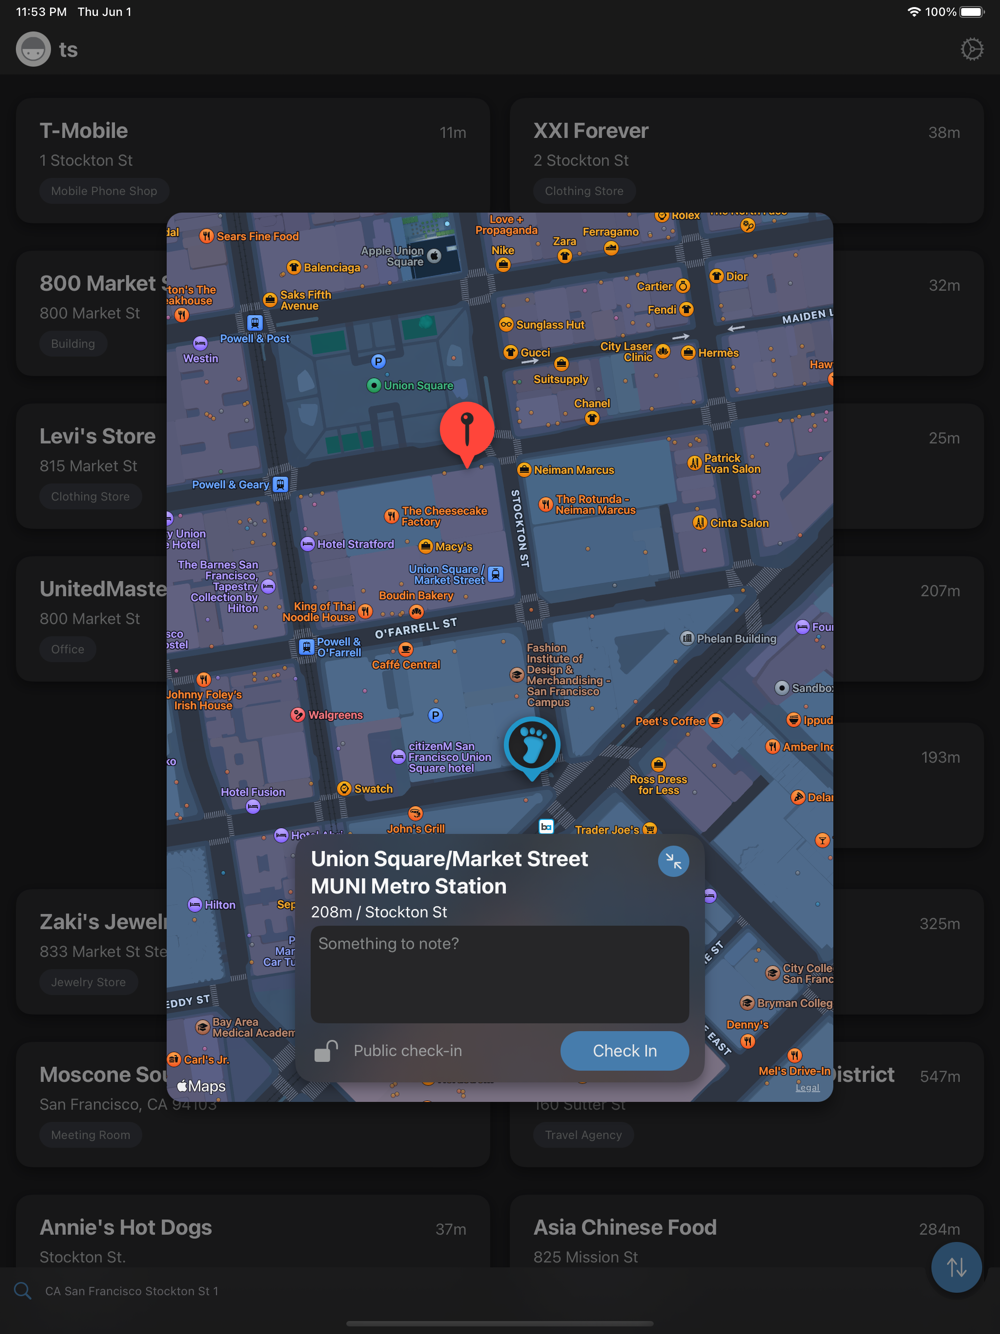This screenshot has height=1334, width=1000.
Task: Tap the Swatch shop icon on map
Action: tap(345, 789)
